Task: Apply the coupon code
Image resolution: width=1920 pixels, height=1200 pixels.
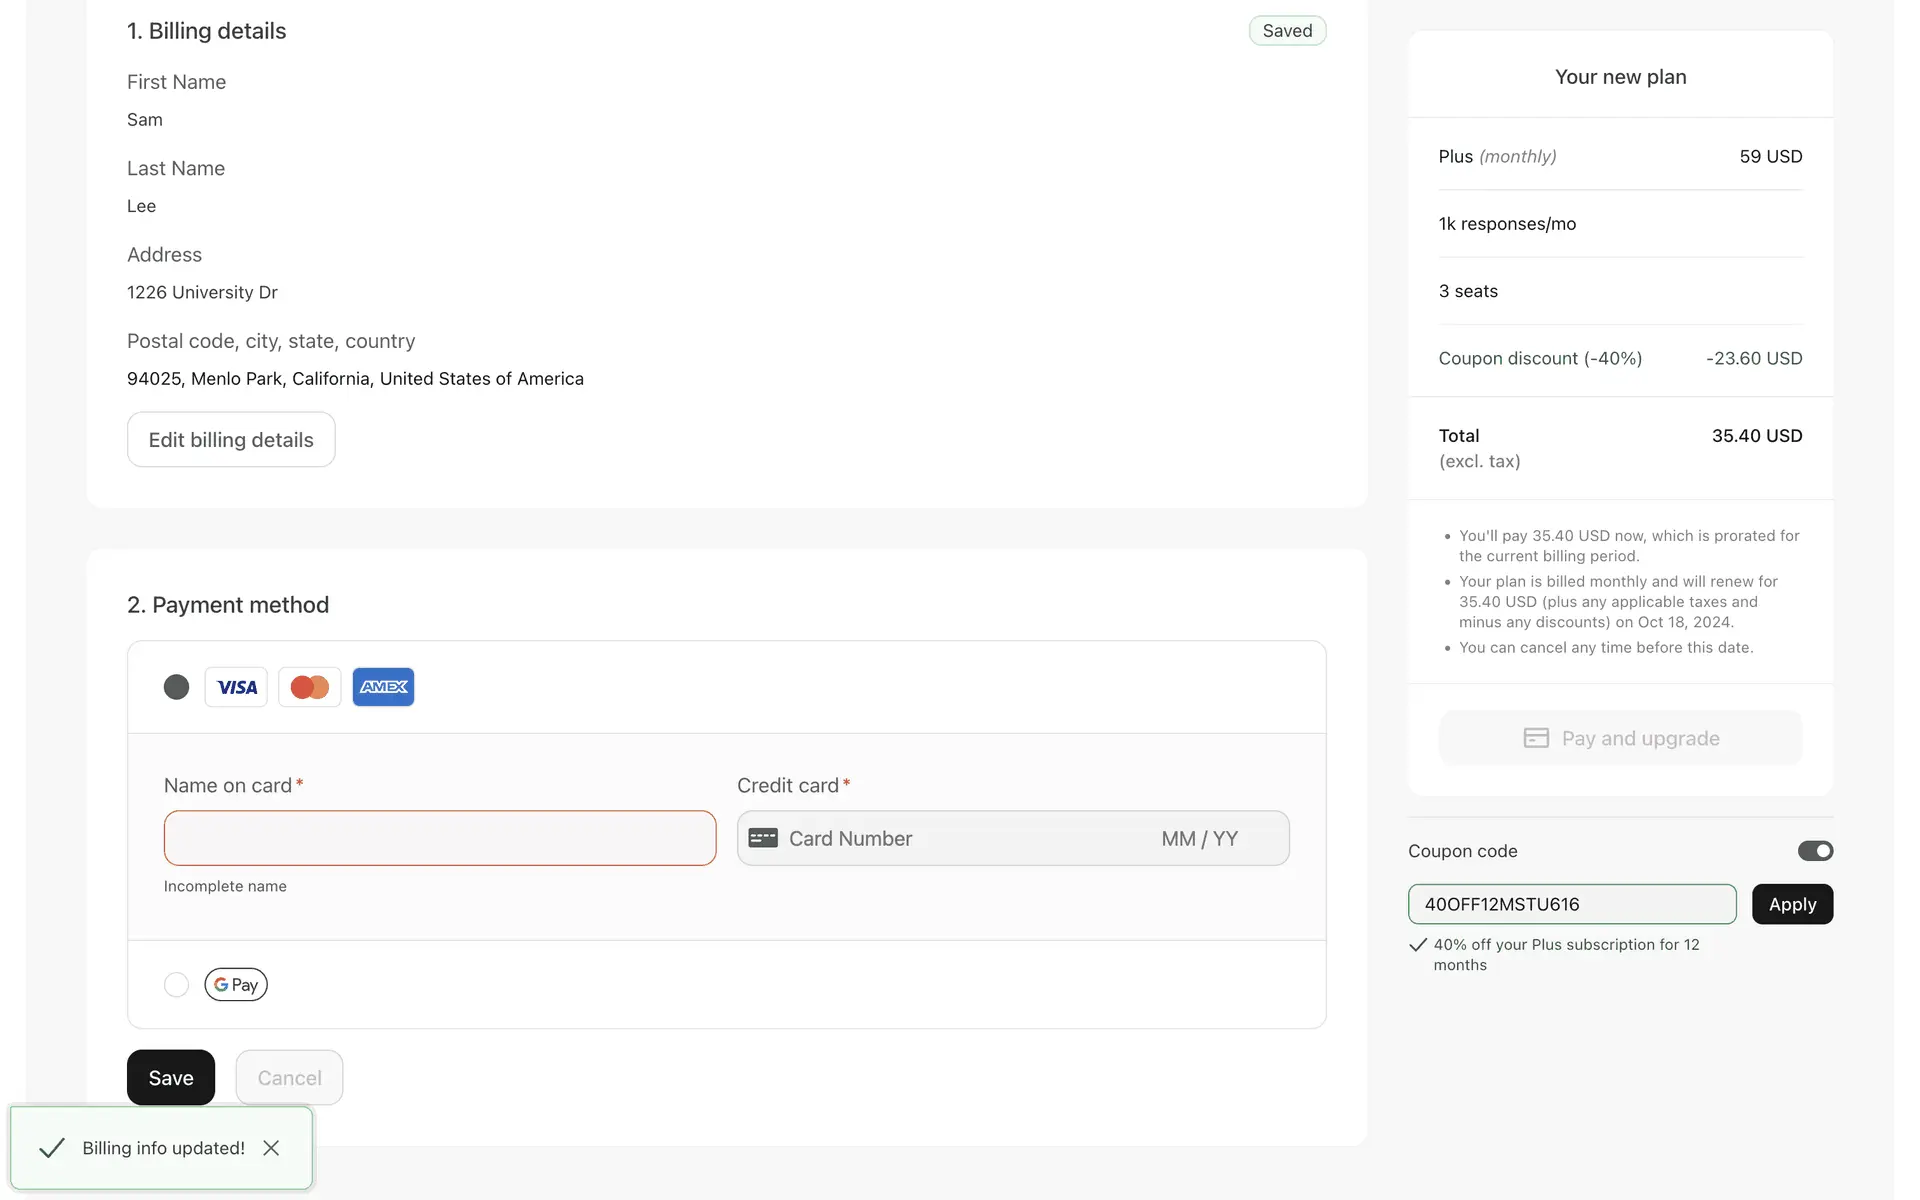Action: click(1792, 904)
